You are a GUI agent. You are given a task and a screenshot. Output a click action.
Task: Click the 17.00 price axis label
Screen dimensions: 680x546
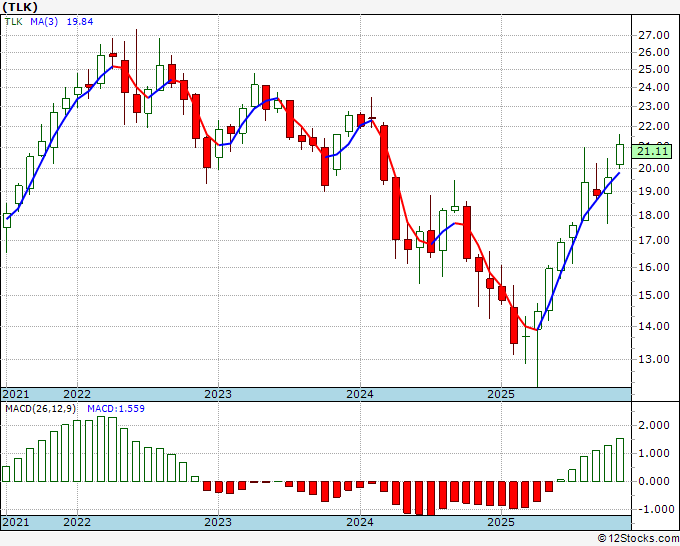654,240
